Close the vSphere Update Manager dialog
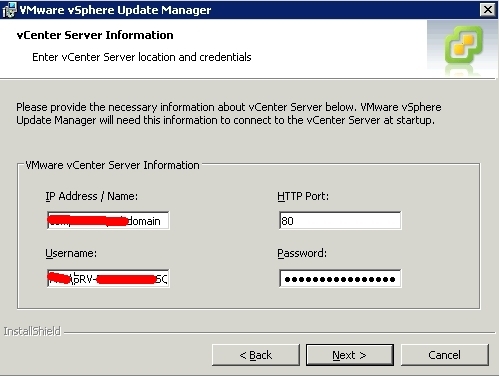Screen dimensions: 499x376 [x=488, y=10]
